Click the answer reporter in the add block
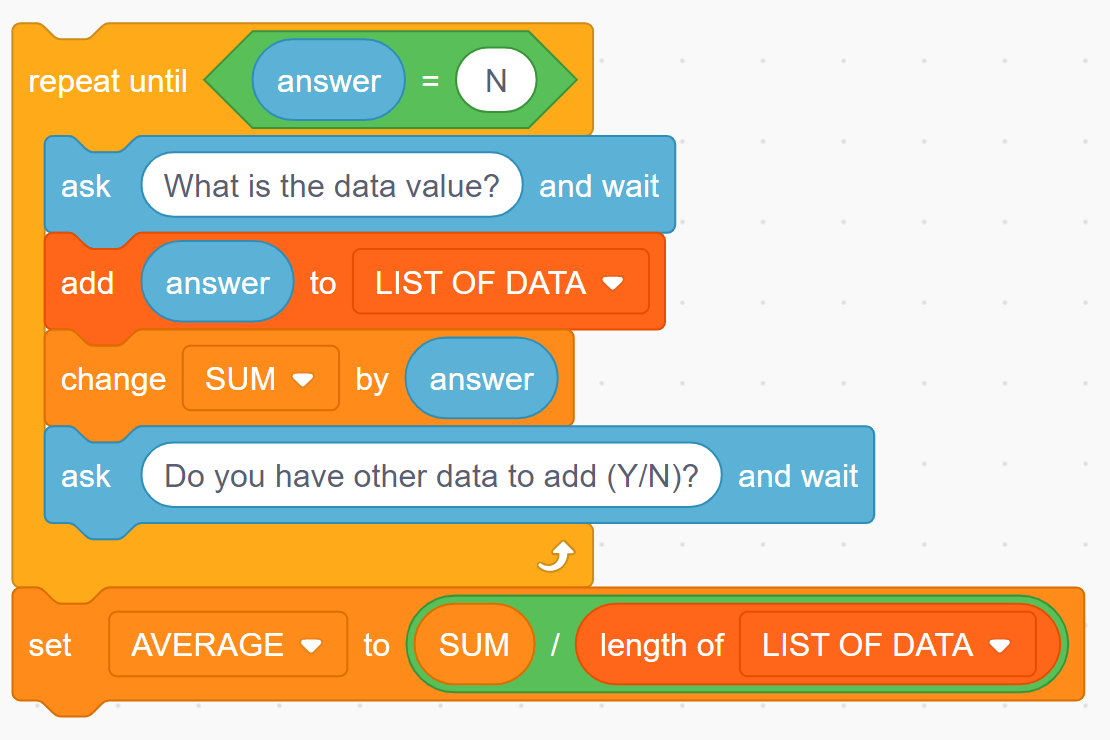The height and width of the screenshot is (740, 1110). pyautogui.click(x=217, y=283)
